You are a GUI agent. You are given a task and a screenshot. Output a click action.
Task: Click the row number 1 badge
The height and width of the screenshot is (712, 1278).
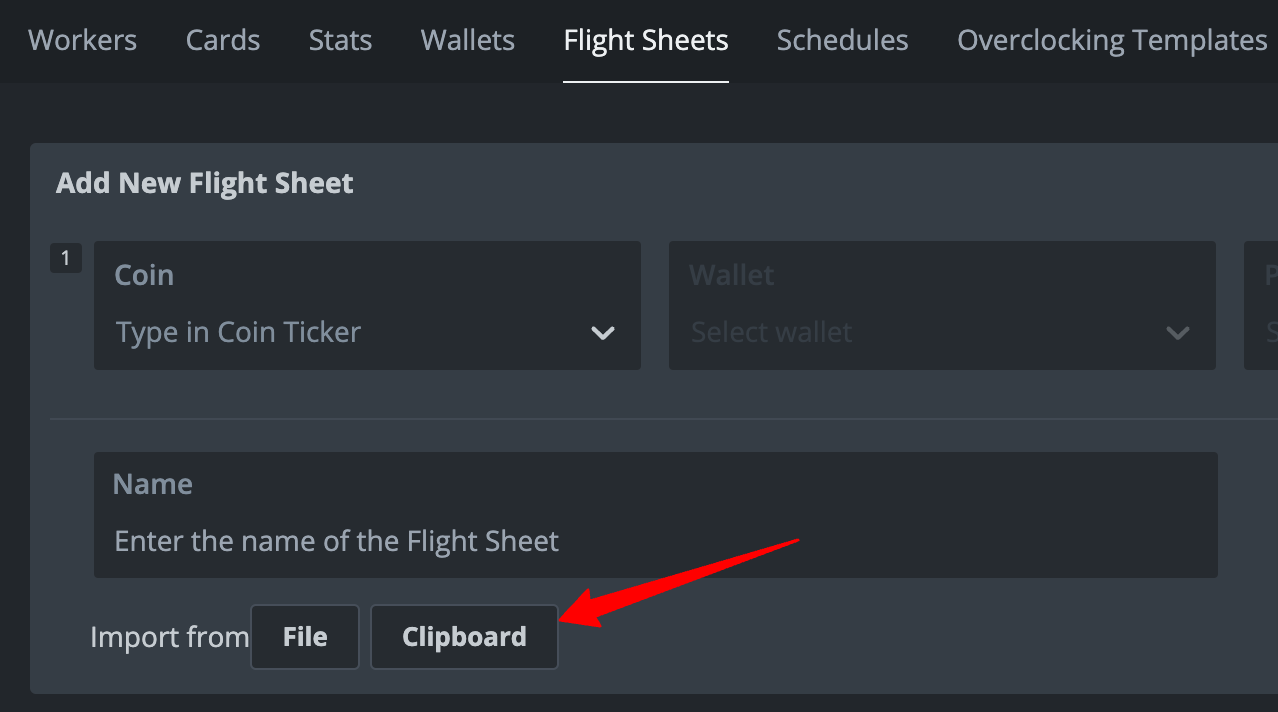click(x=65, y=259)
